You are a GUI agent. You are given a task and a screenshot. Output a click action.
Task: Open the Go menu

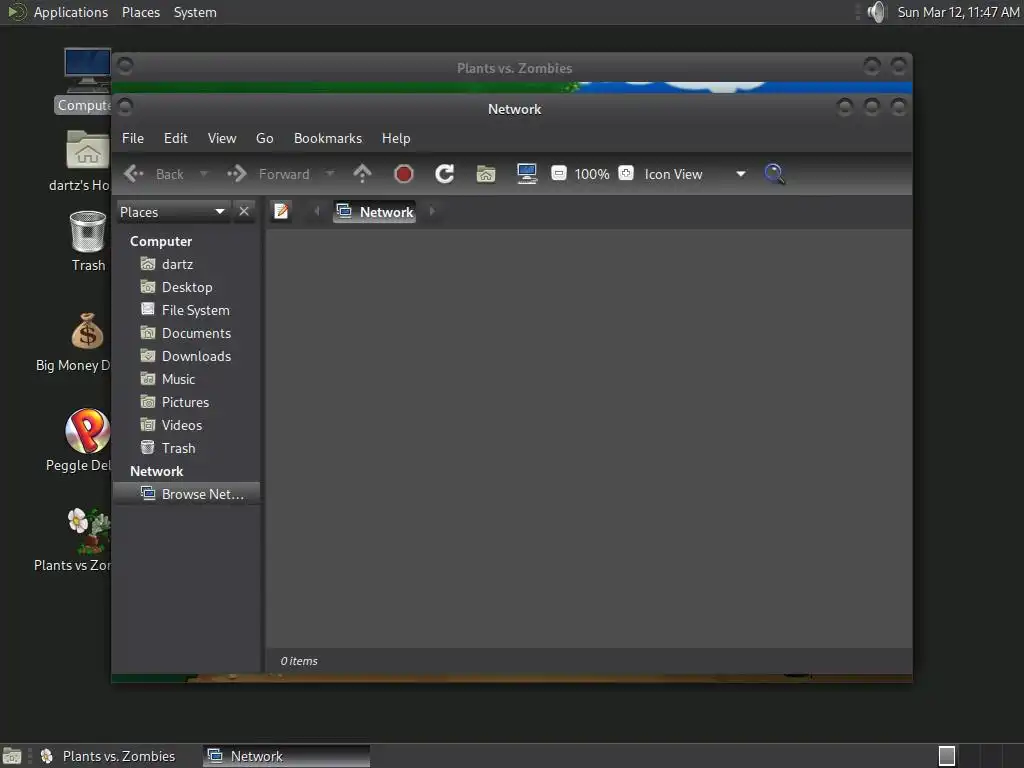[x=264, y=138]
